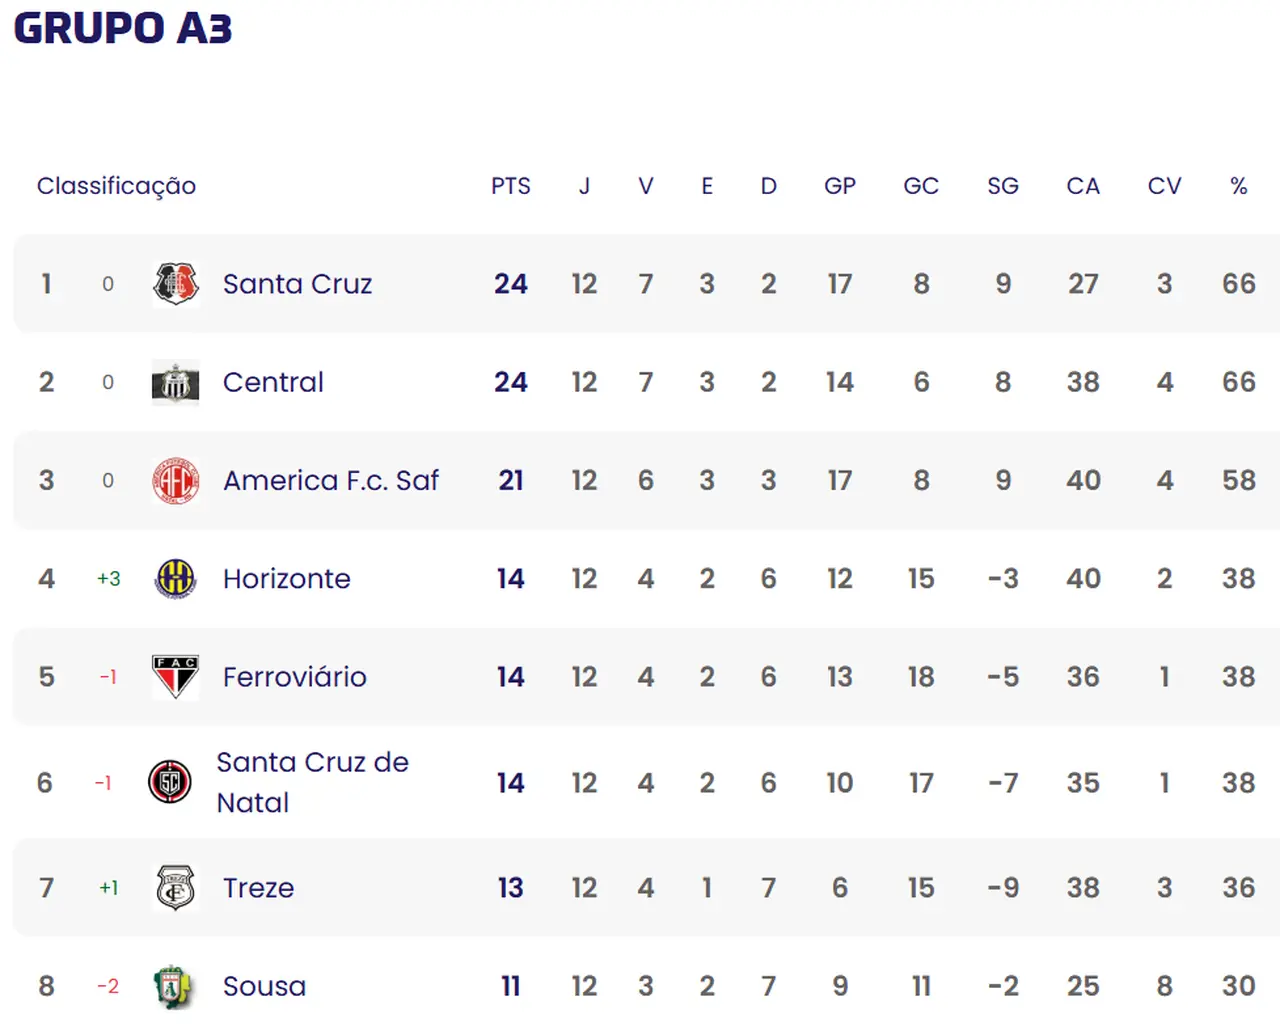
Task: Click the GRUPO A3 heading
Action: [x=123, y=28]
